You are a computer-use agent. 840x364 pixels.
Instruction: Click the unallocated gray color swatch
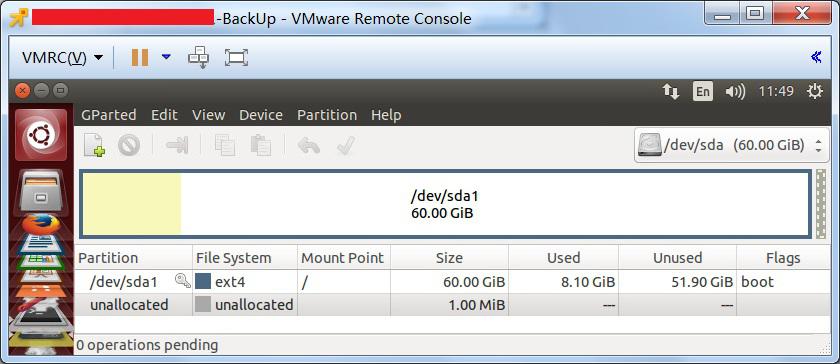[203, 304]
